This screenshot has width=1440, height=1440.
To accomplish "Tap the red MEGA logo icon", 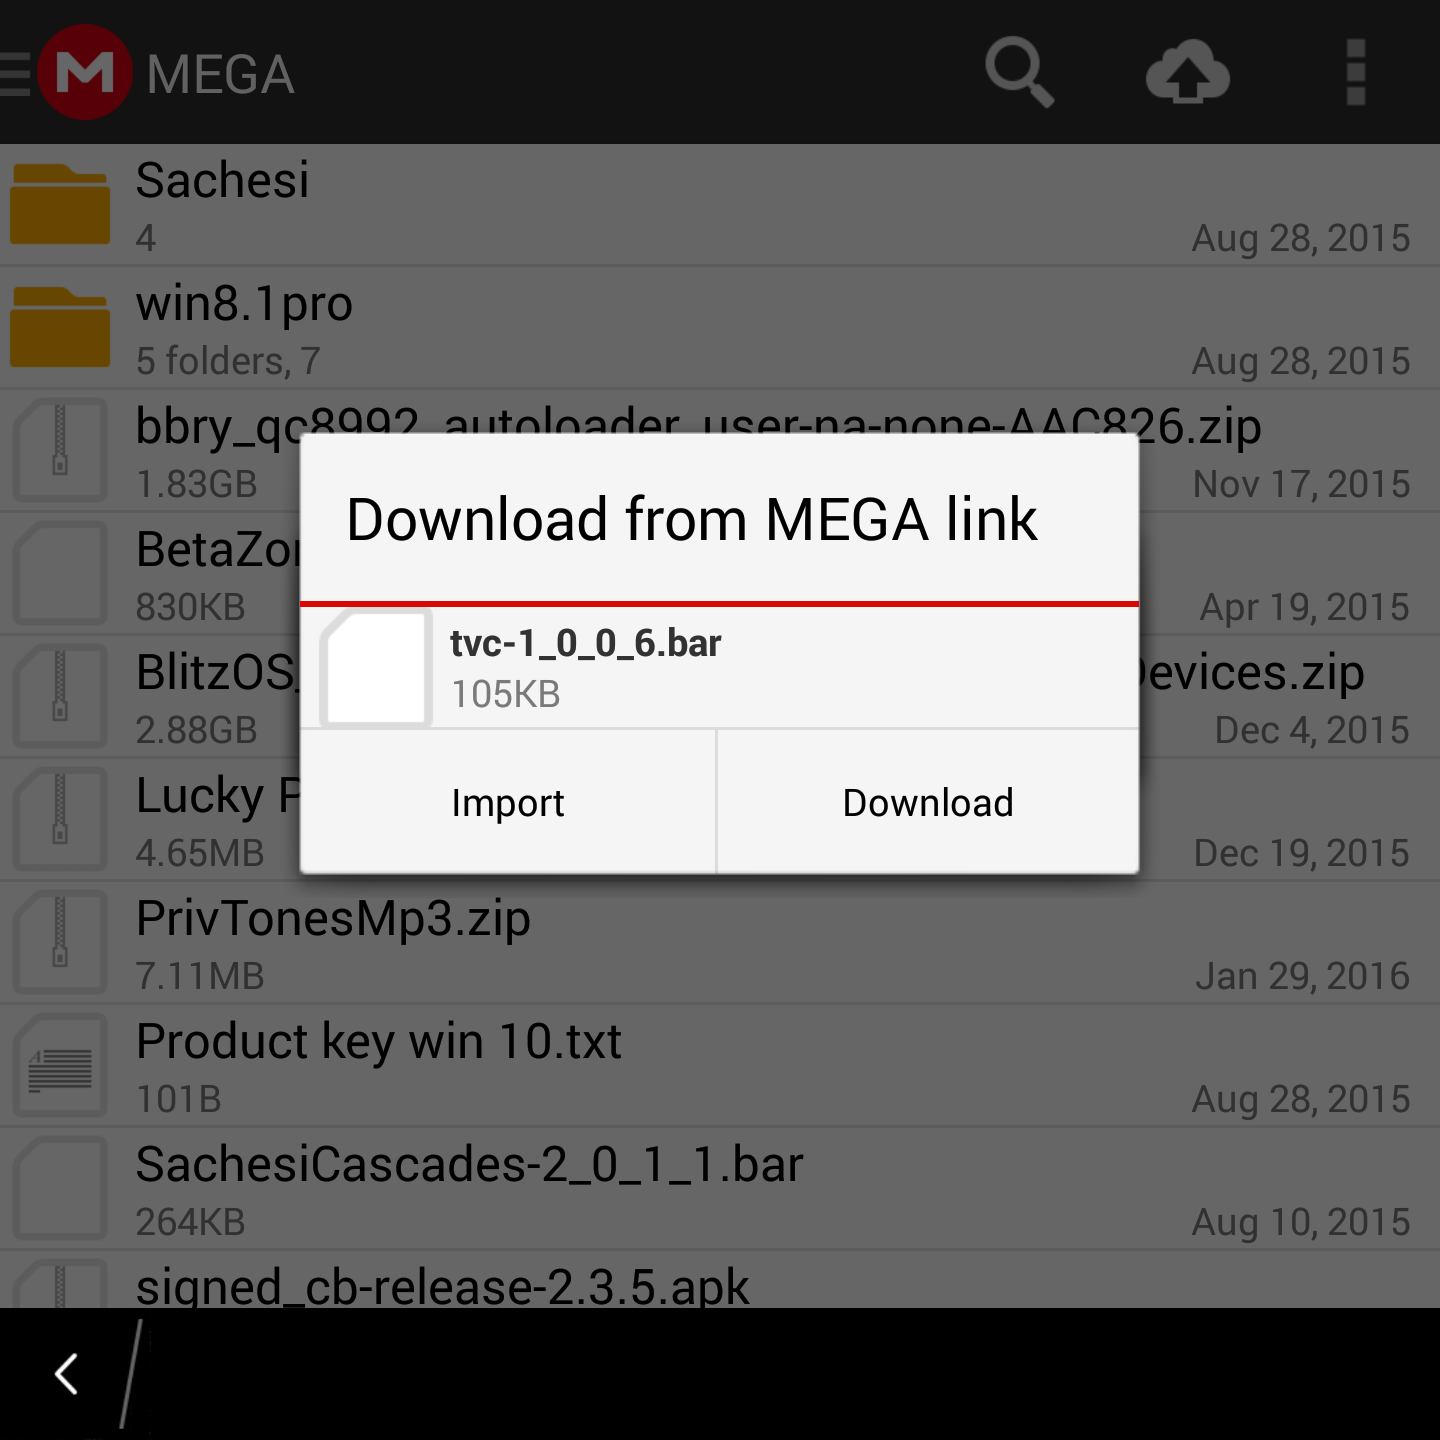I will [85, 72].
